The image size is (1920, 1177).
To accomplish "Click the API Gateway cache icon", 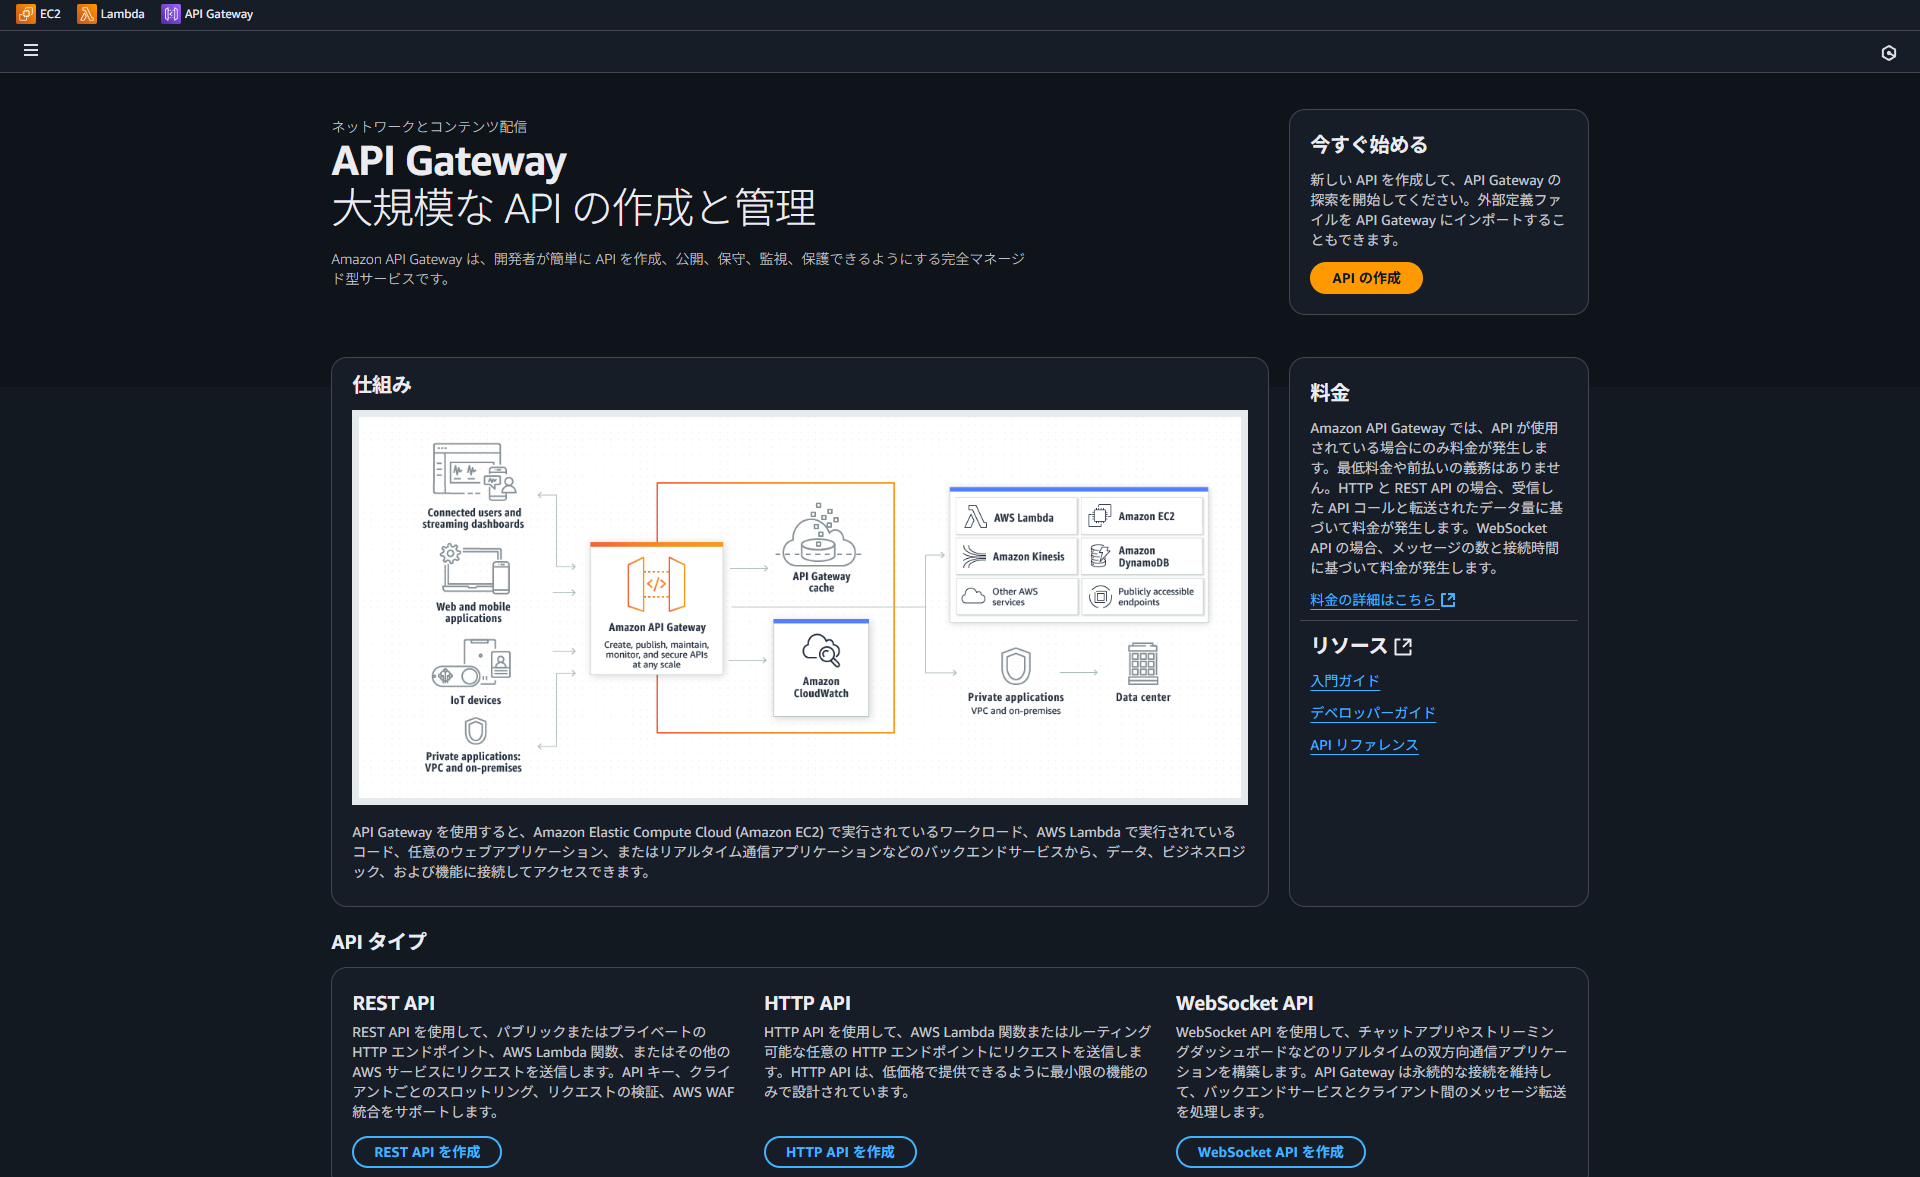I will [819, 534].
